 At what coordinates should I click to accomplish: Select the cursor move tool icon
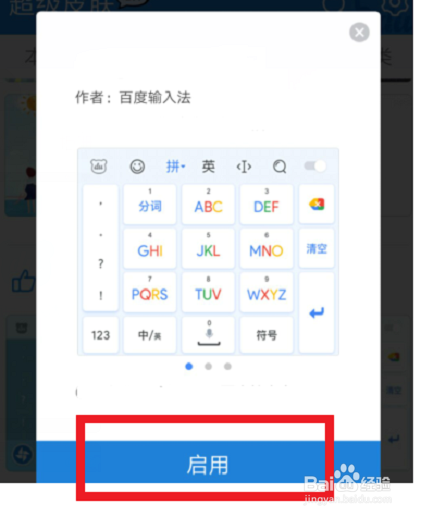(244, 166)
